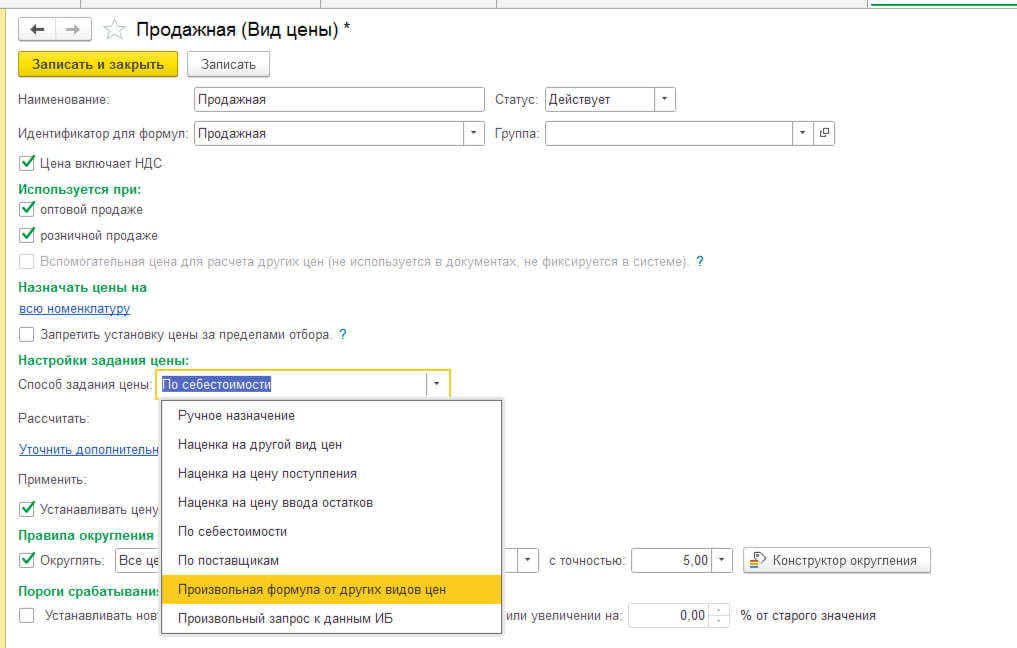
Task: Click the forward navigation arrow
Action: coord(73,30)
